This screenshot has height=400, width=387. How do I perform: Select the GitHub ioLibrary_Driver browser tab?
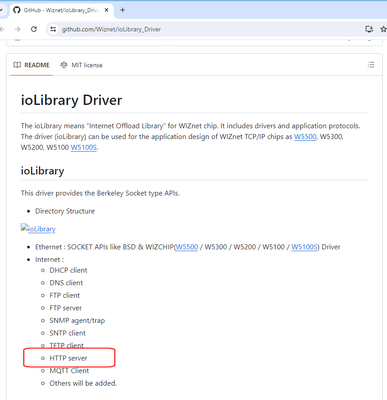61,10
